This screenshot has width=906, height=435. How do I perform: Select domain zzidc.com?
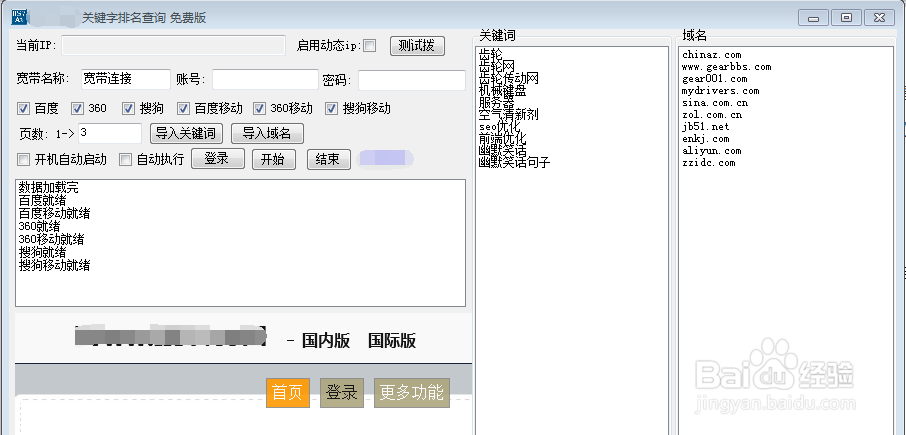(x=708, y=163)
